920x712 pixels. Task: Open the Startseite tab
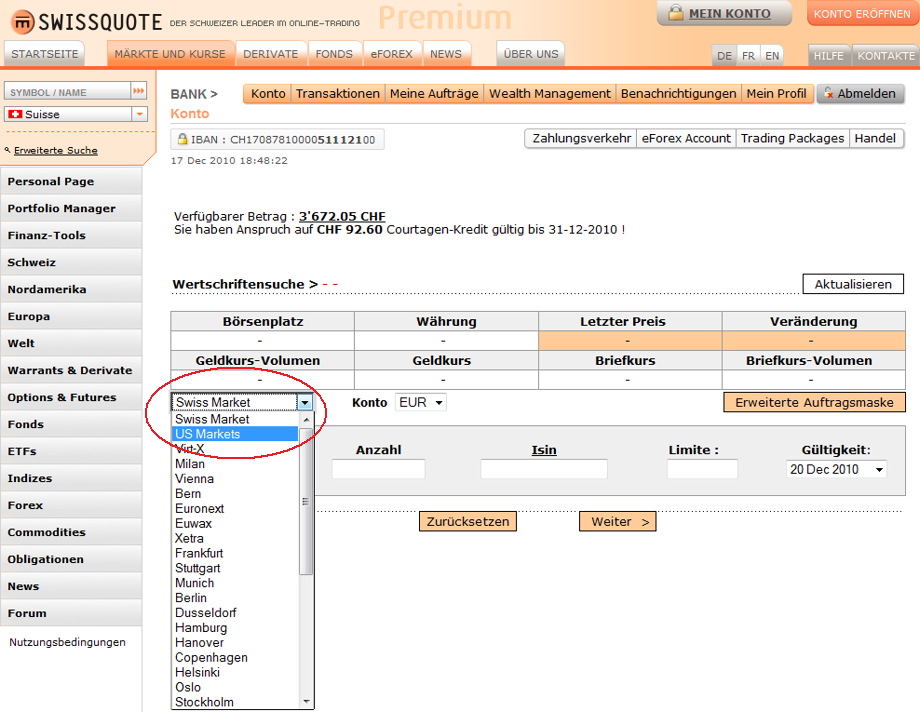click(45, 54)
